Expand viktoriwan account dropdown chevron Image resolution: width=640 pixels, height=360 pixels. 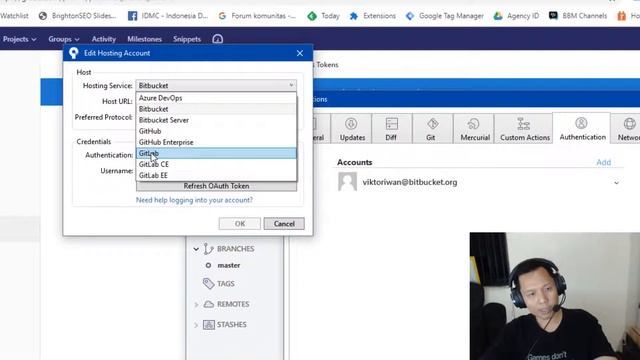(x=616, y=183)
